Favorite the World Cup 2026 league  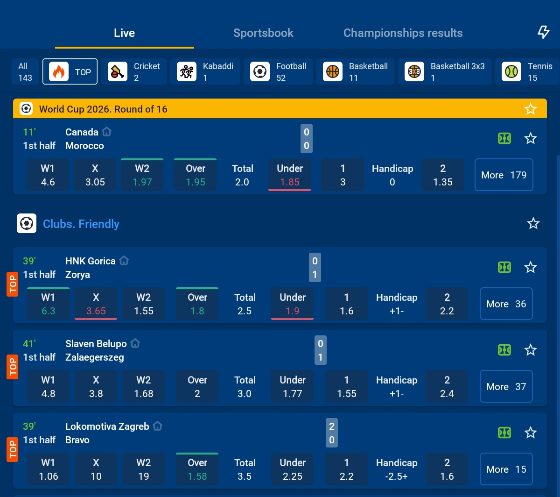pyautogui.click(x=530, y=109)
